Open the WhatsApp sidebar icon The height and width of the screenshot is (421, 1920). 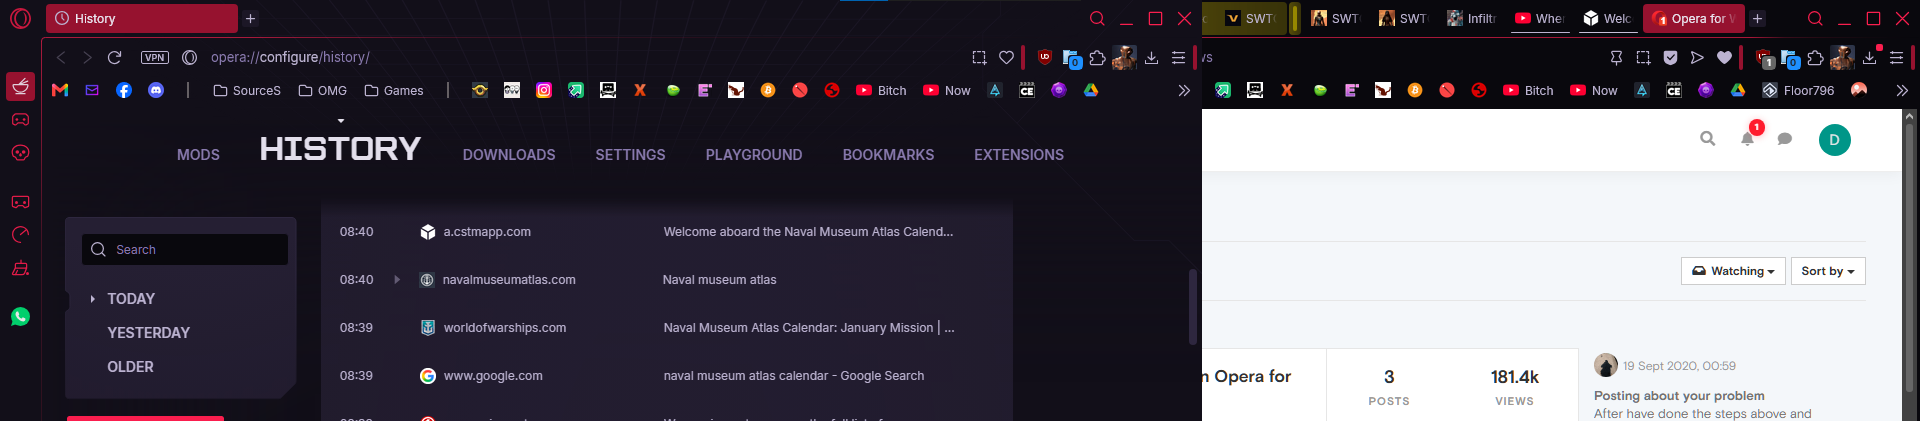pos(20,317)
